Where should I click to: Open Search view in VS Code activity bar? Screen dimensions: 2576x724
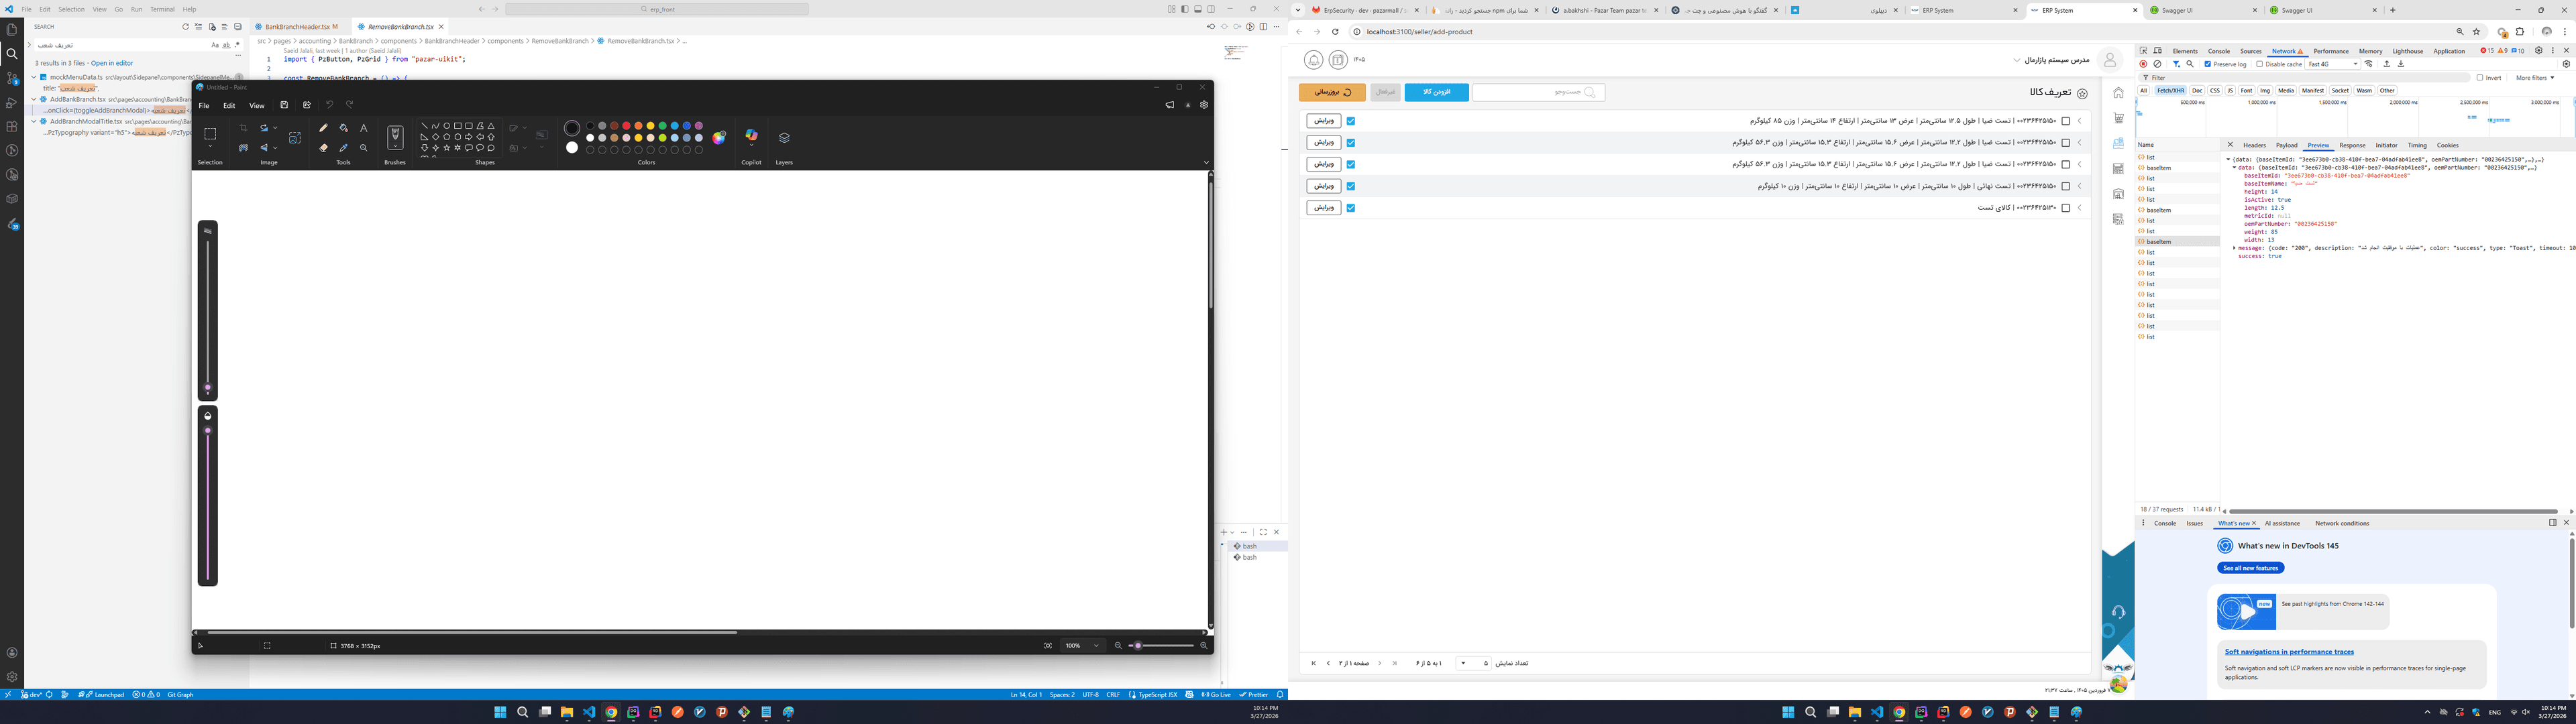pos(12,54)
